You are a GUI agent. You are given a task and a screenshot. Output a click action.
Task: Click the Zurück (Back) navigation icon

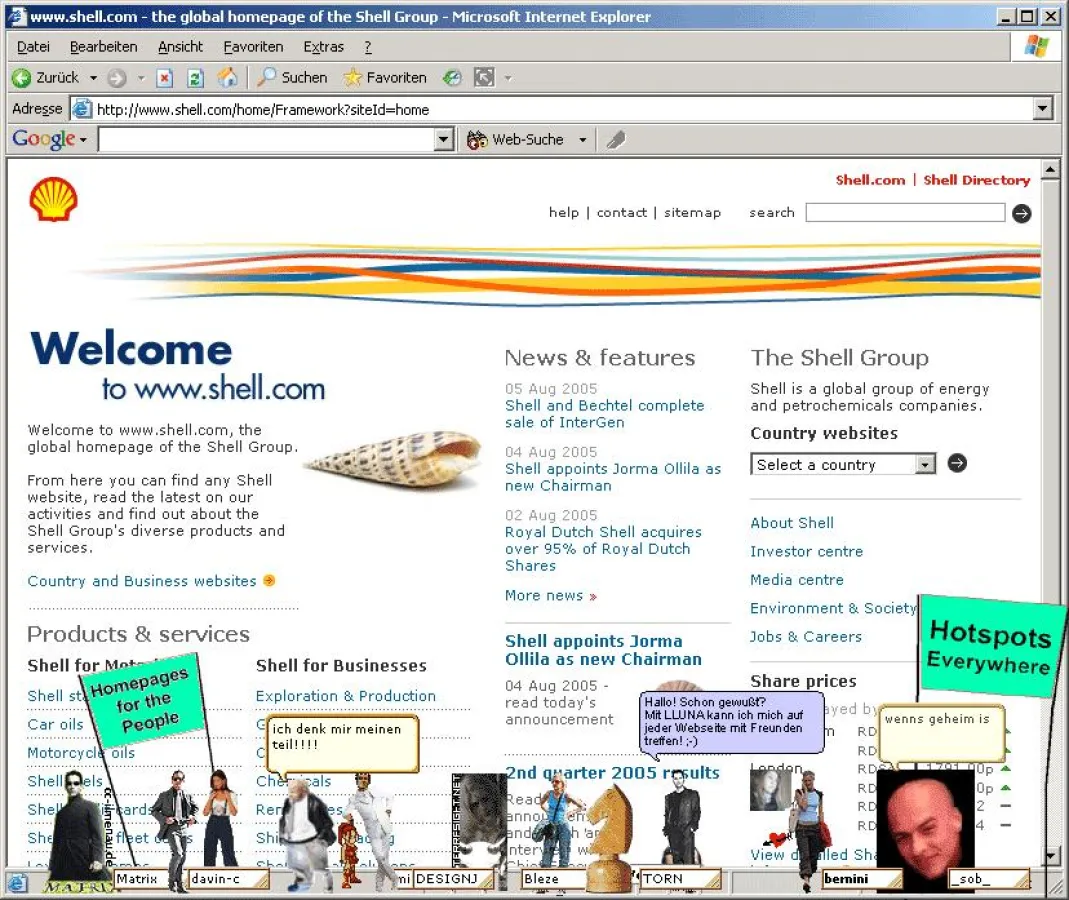click(22, 77)
